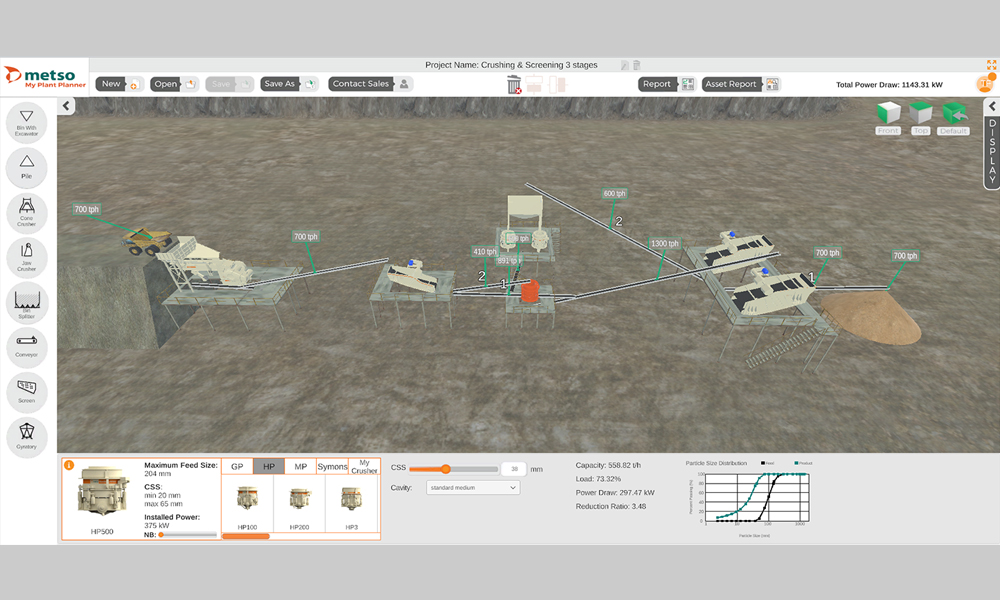The image size is (1000, 600).
Task: Collapse the left equipment sidebar
Action: pyautogui.click(x=67, y=106)
